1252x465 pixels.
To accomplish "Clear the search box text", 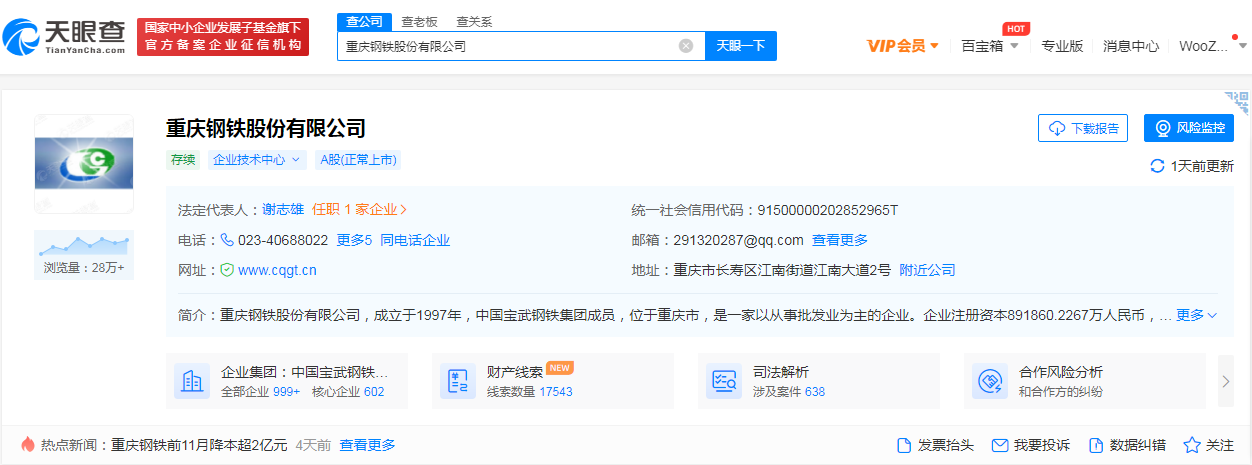I will pyautogui.click(x=686, y=46).
